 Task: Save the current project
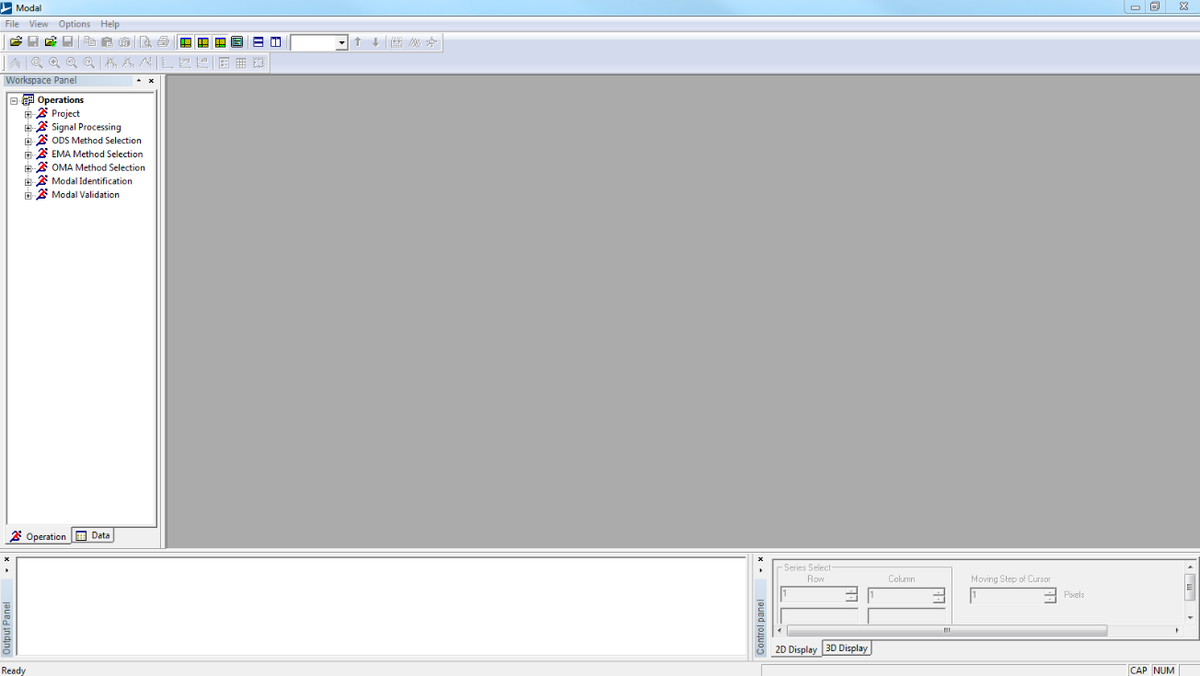point(33,42)
